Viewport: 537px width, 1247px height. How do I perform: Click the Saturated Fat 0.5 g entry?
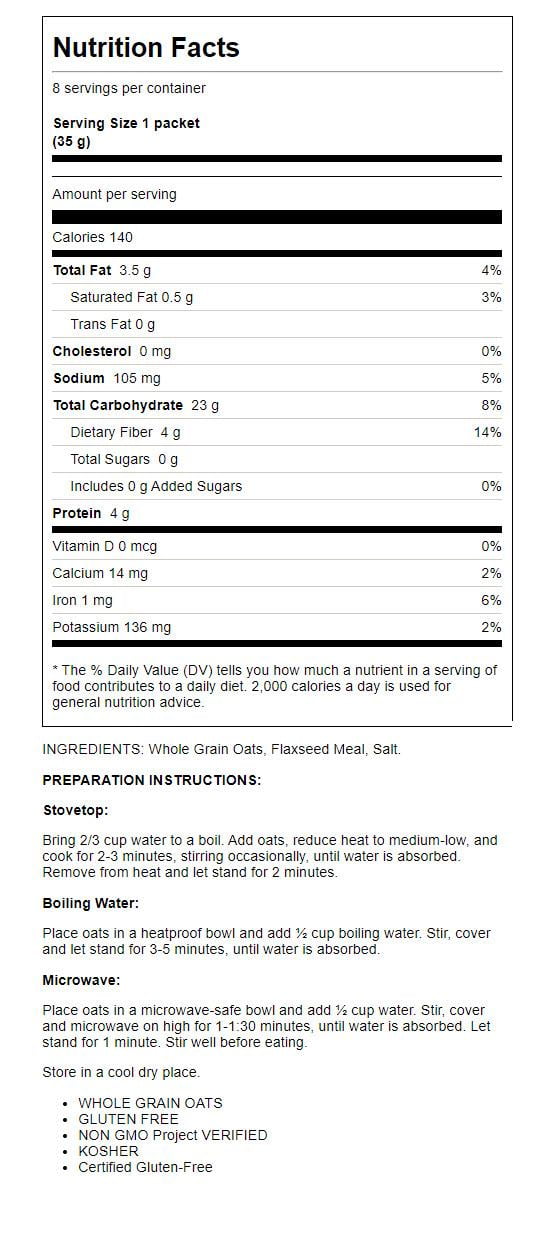click(x=132, y=297)
